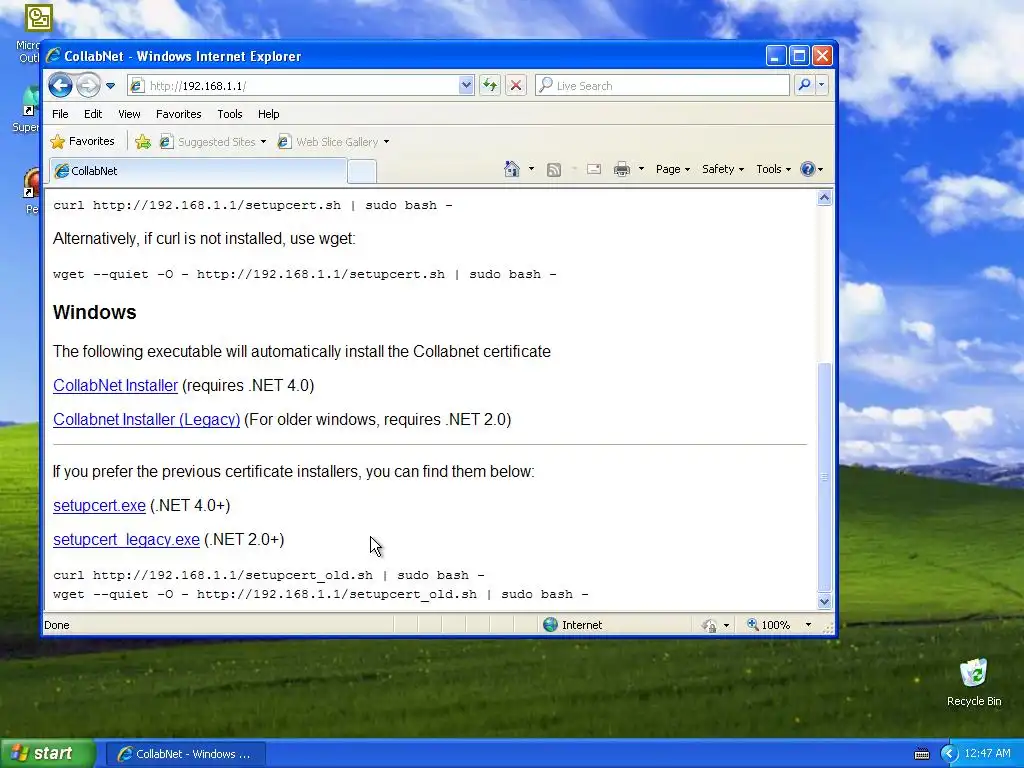This screenshot has height=768, width=1024.
Task: Click the Home page icon
Action: pyautogui.click(x=512, y=169)
